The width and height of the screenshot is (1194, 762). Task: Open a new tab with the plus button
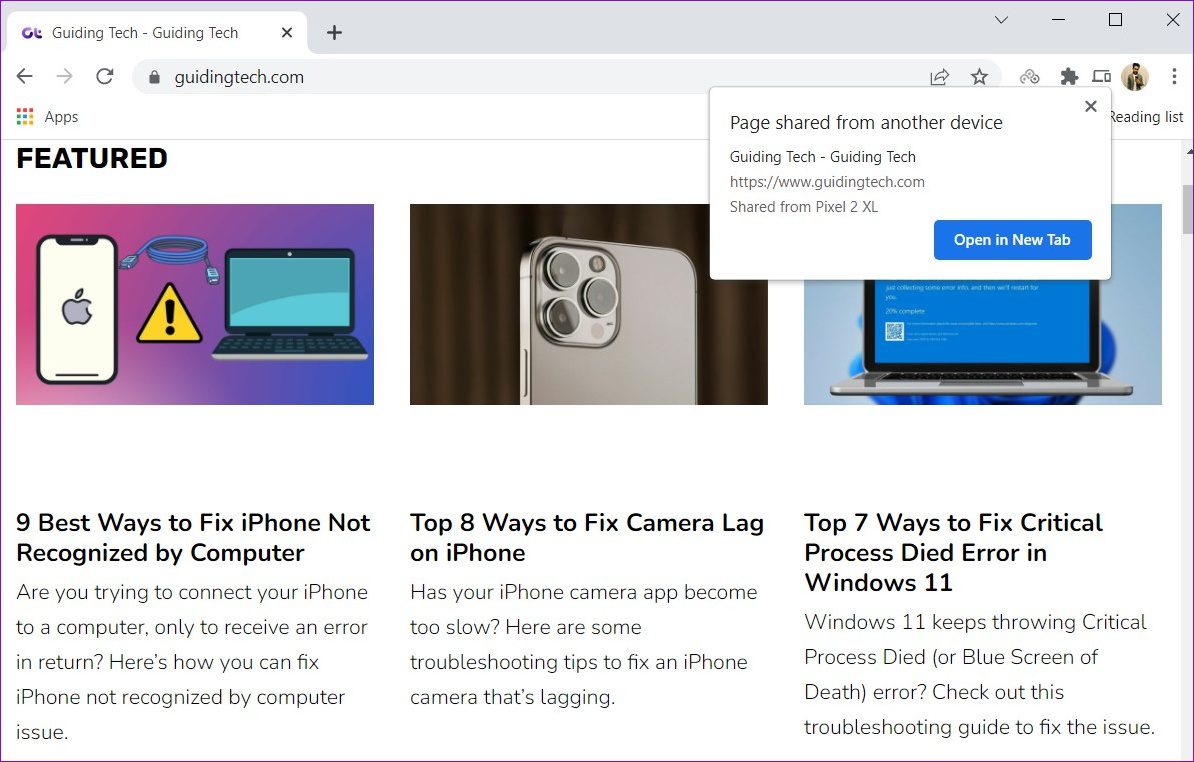click(x=334, y=32)
